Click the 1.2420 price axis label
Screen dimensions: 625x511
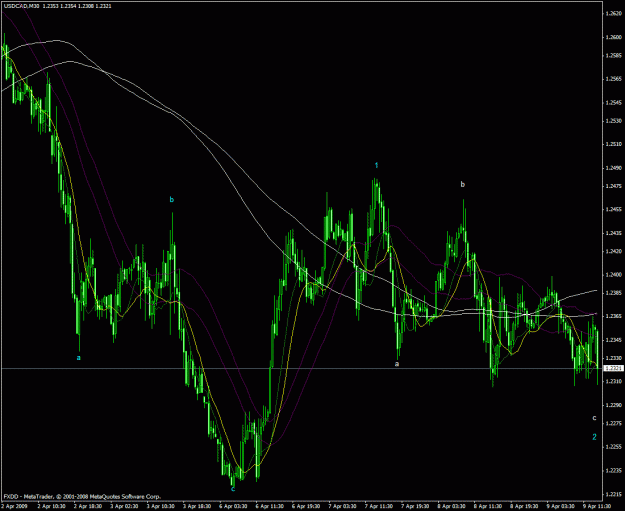[x=613, y=251]
